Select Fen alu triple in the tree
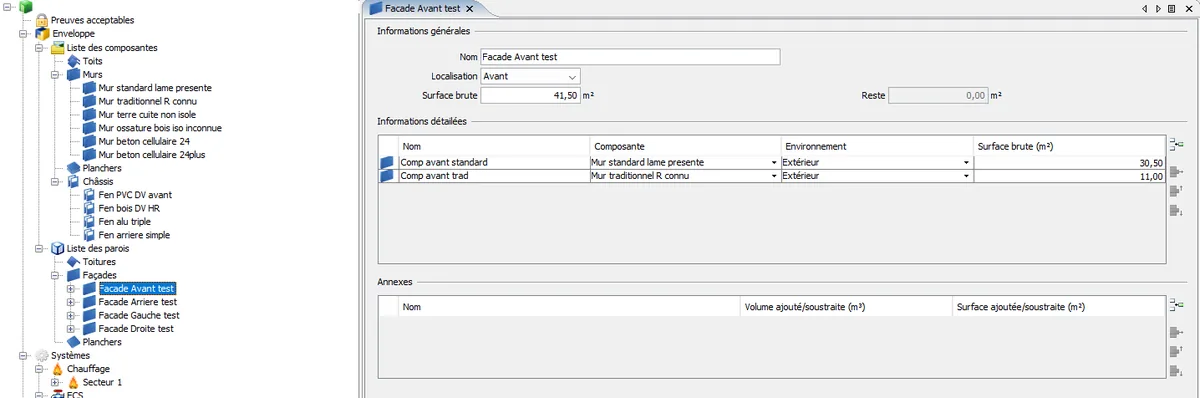Viewport: 1200px width, 398px height. coord(124,221)
